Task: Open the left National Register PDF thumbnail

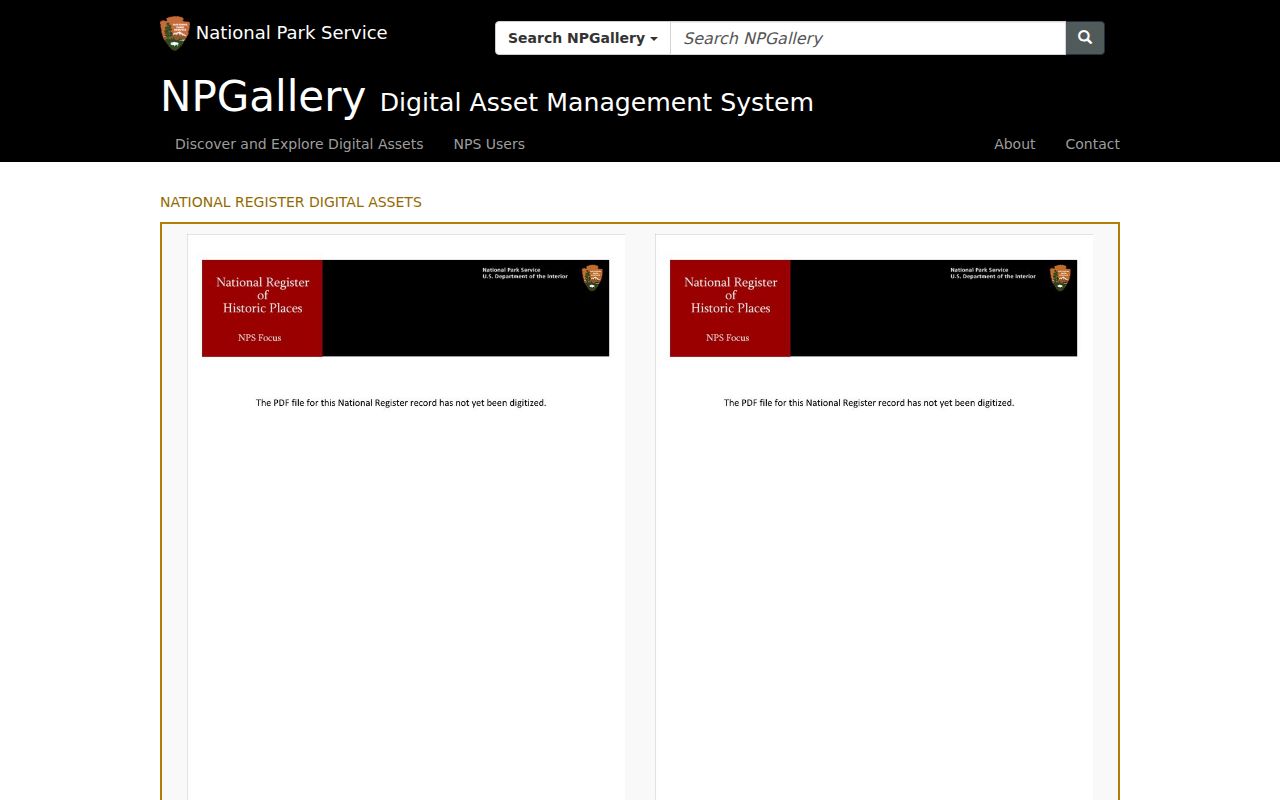Action: tap(406, 517)
